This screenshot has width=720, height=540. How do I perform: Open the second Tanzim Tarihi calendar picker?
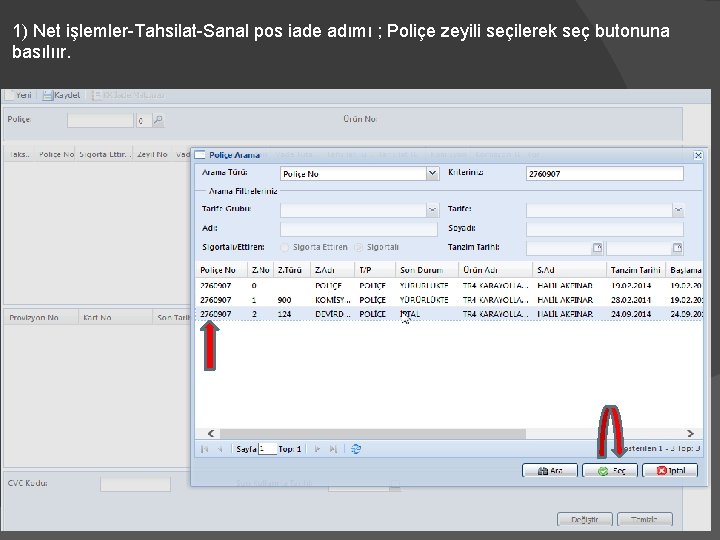(x=677, y=248)
